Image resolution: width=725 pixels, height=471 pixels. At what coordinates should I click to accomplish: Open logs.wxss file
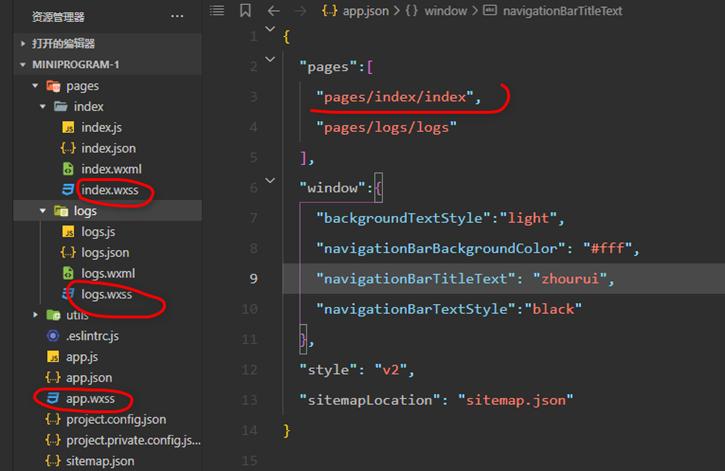(106, 294)
